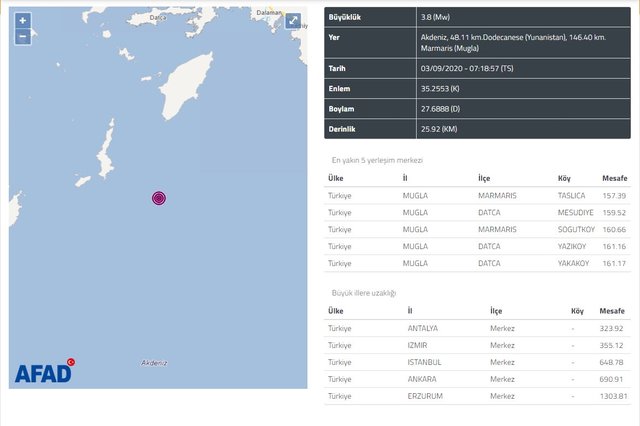
Task: Click the AFAD logo
Action: [42, 373]
